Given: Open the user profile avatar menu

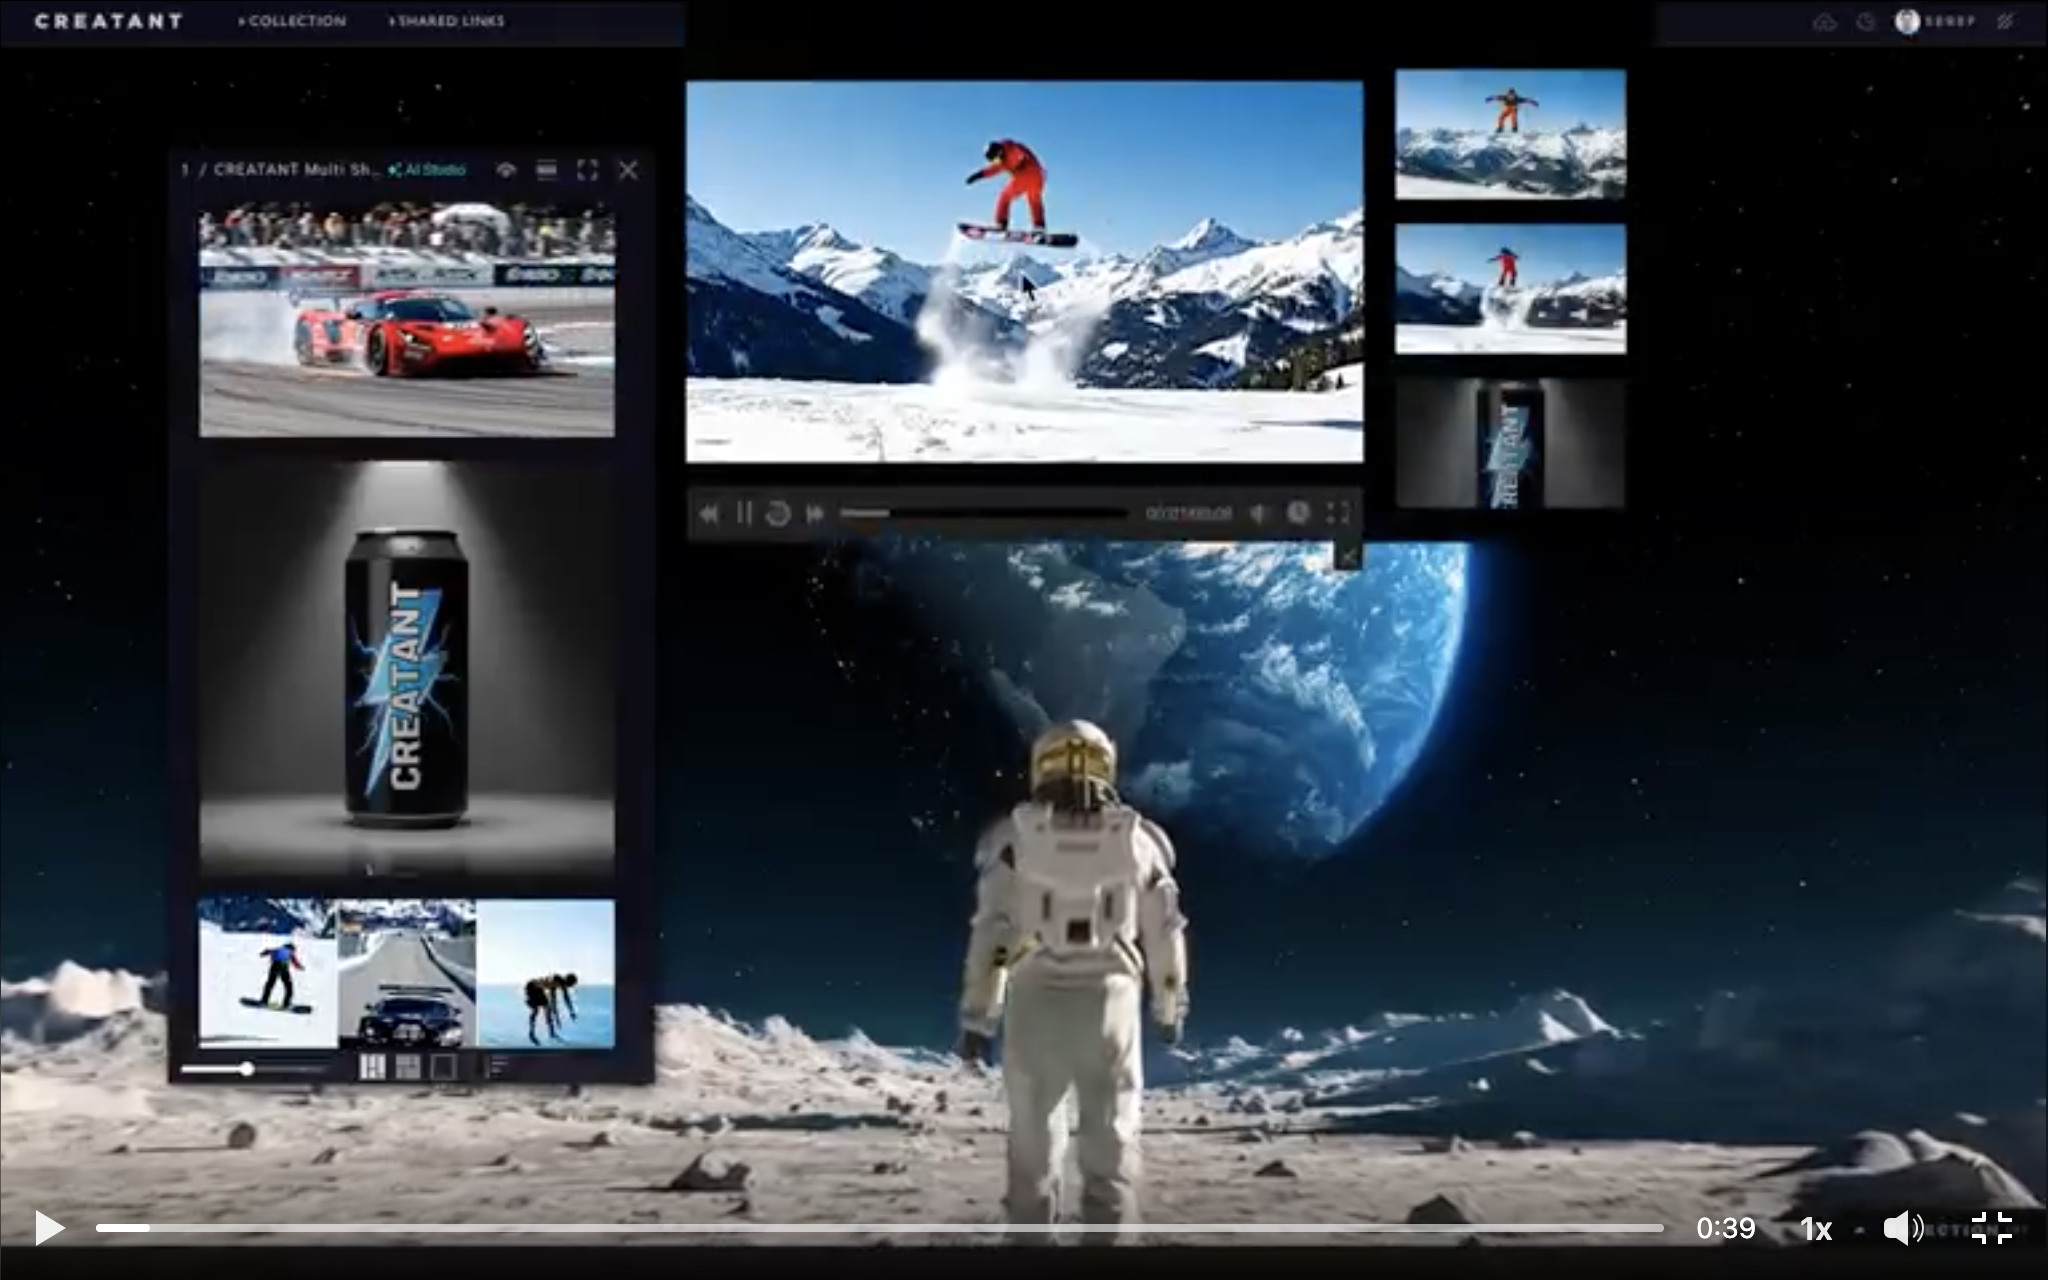Looking at the screenshot, I should 1907,22.
